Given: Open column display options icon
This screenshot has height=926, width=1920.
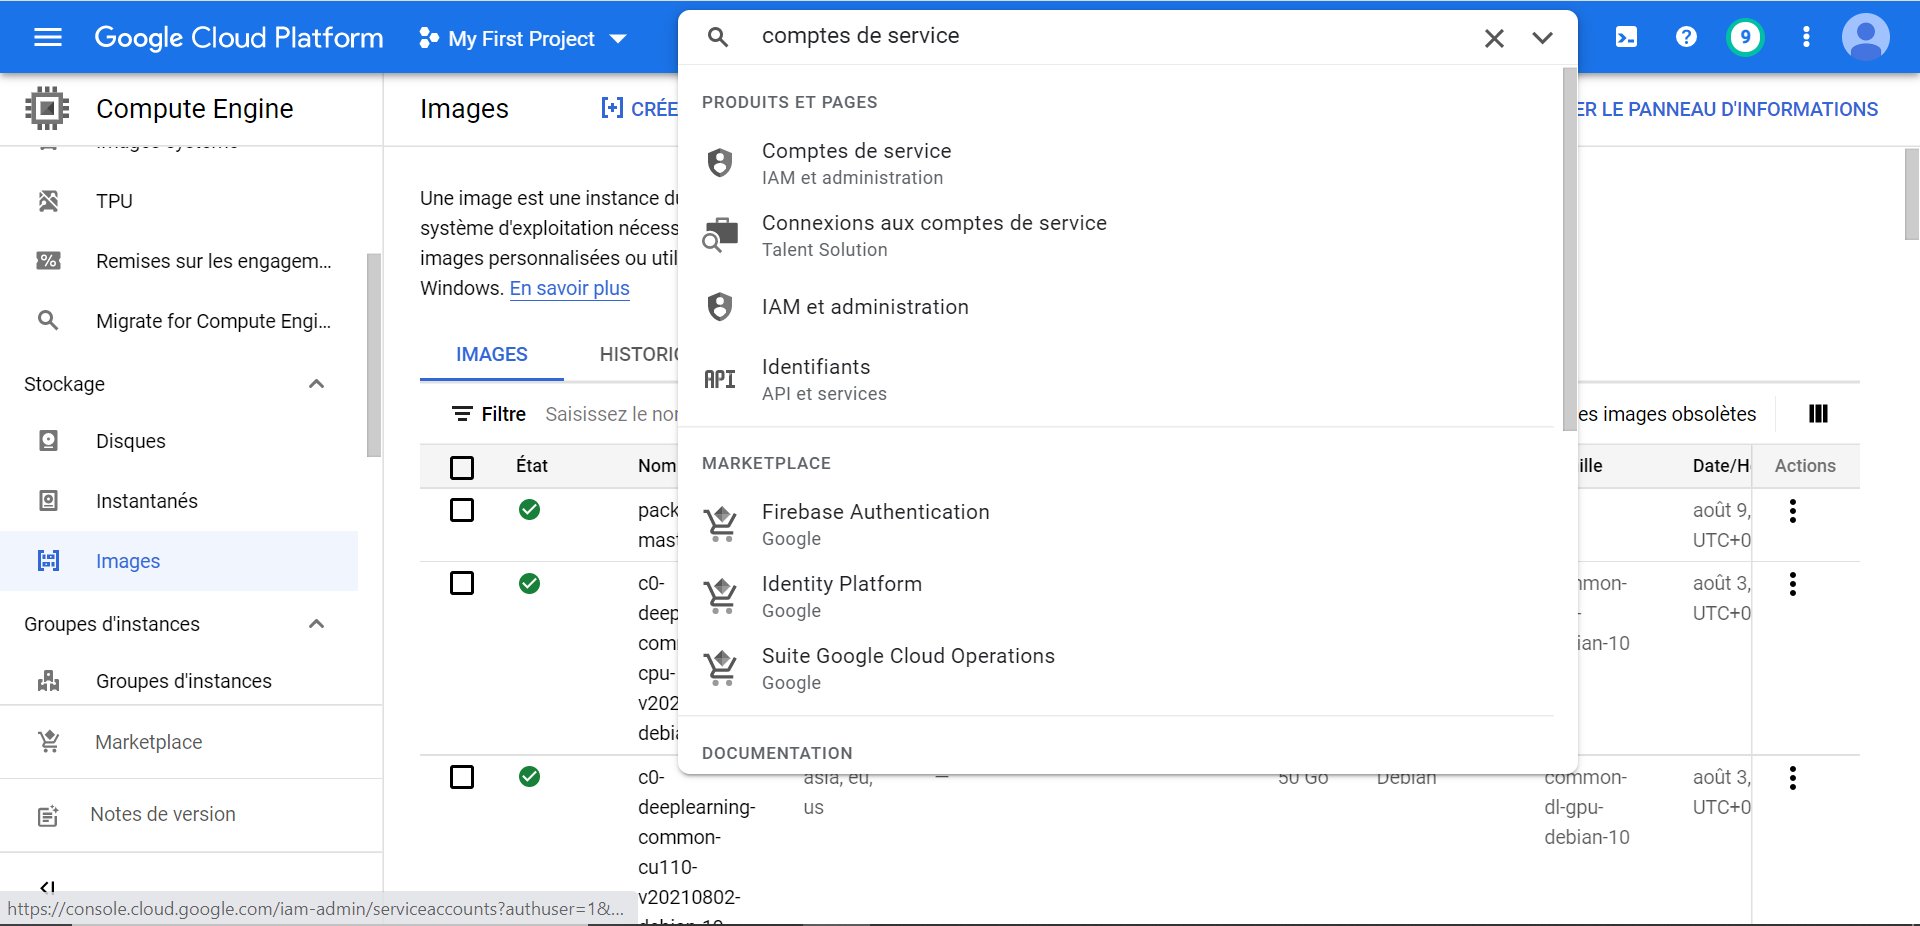Looking at the screenshot, I should pos(1818,413).
